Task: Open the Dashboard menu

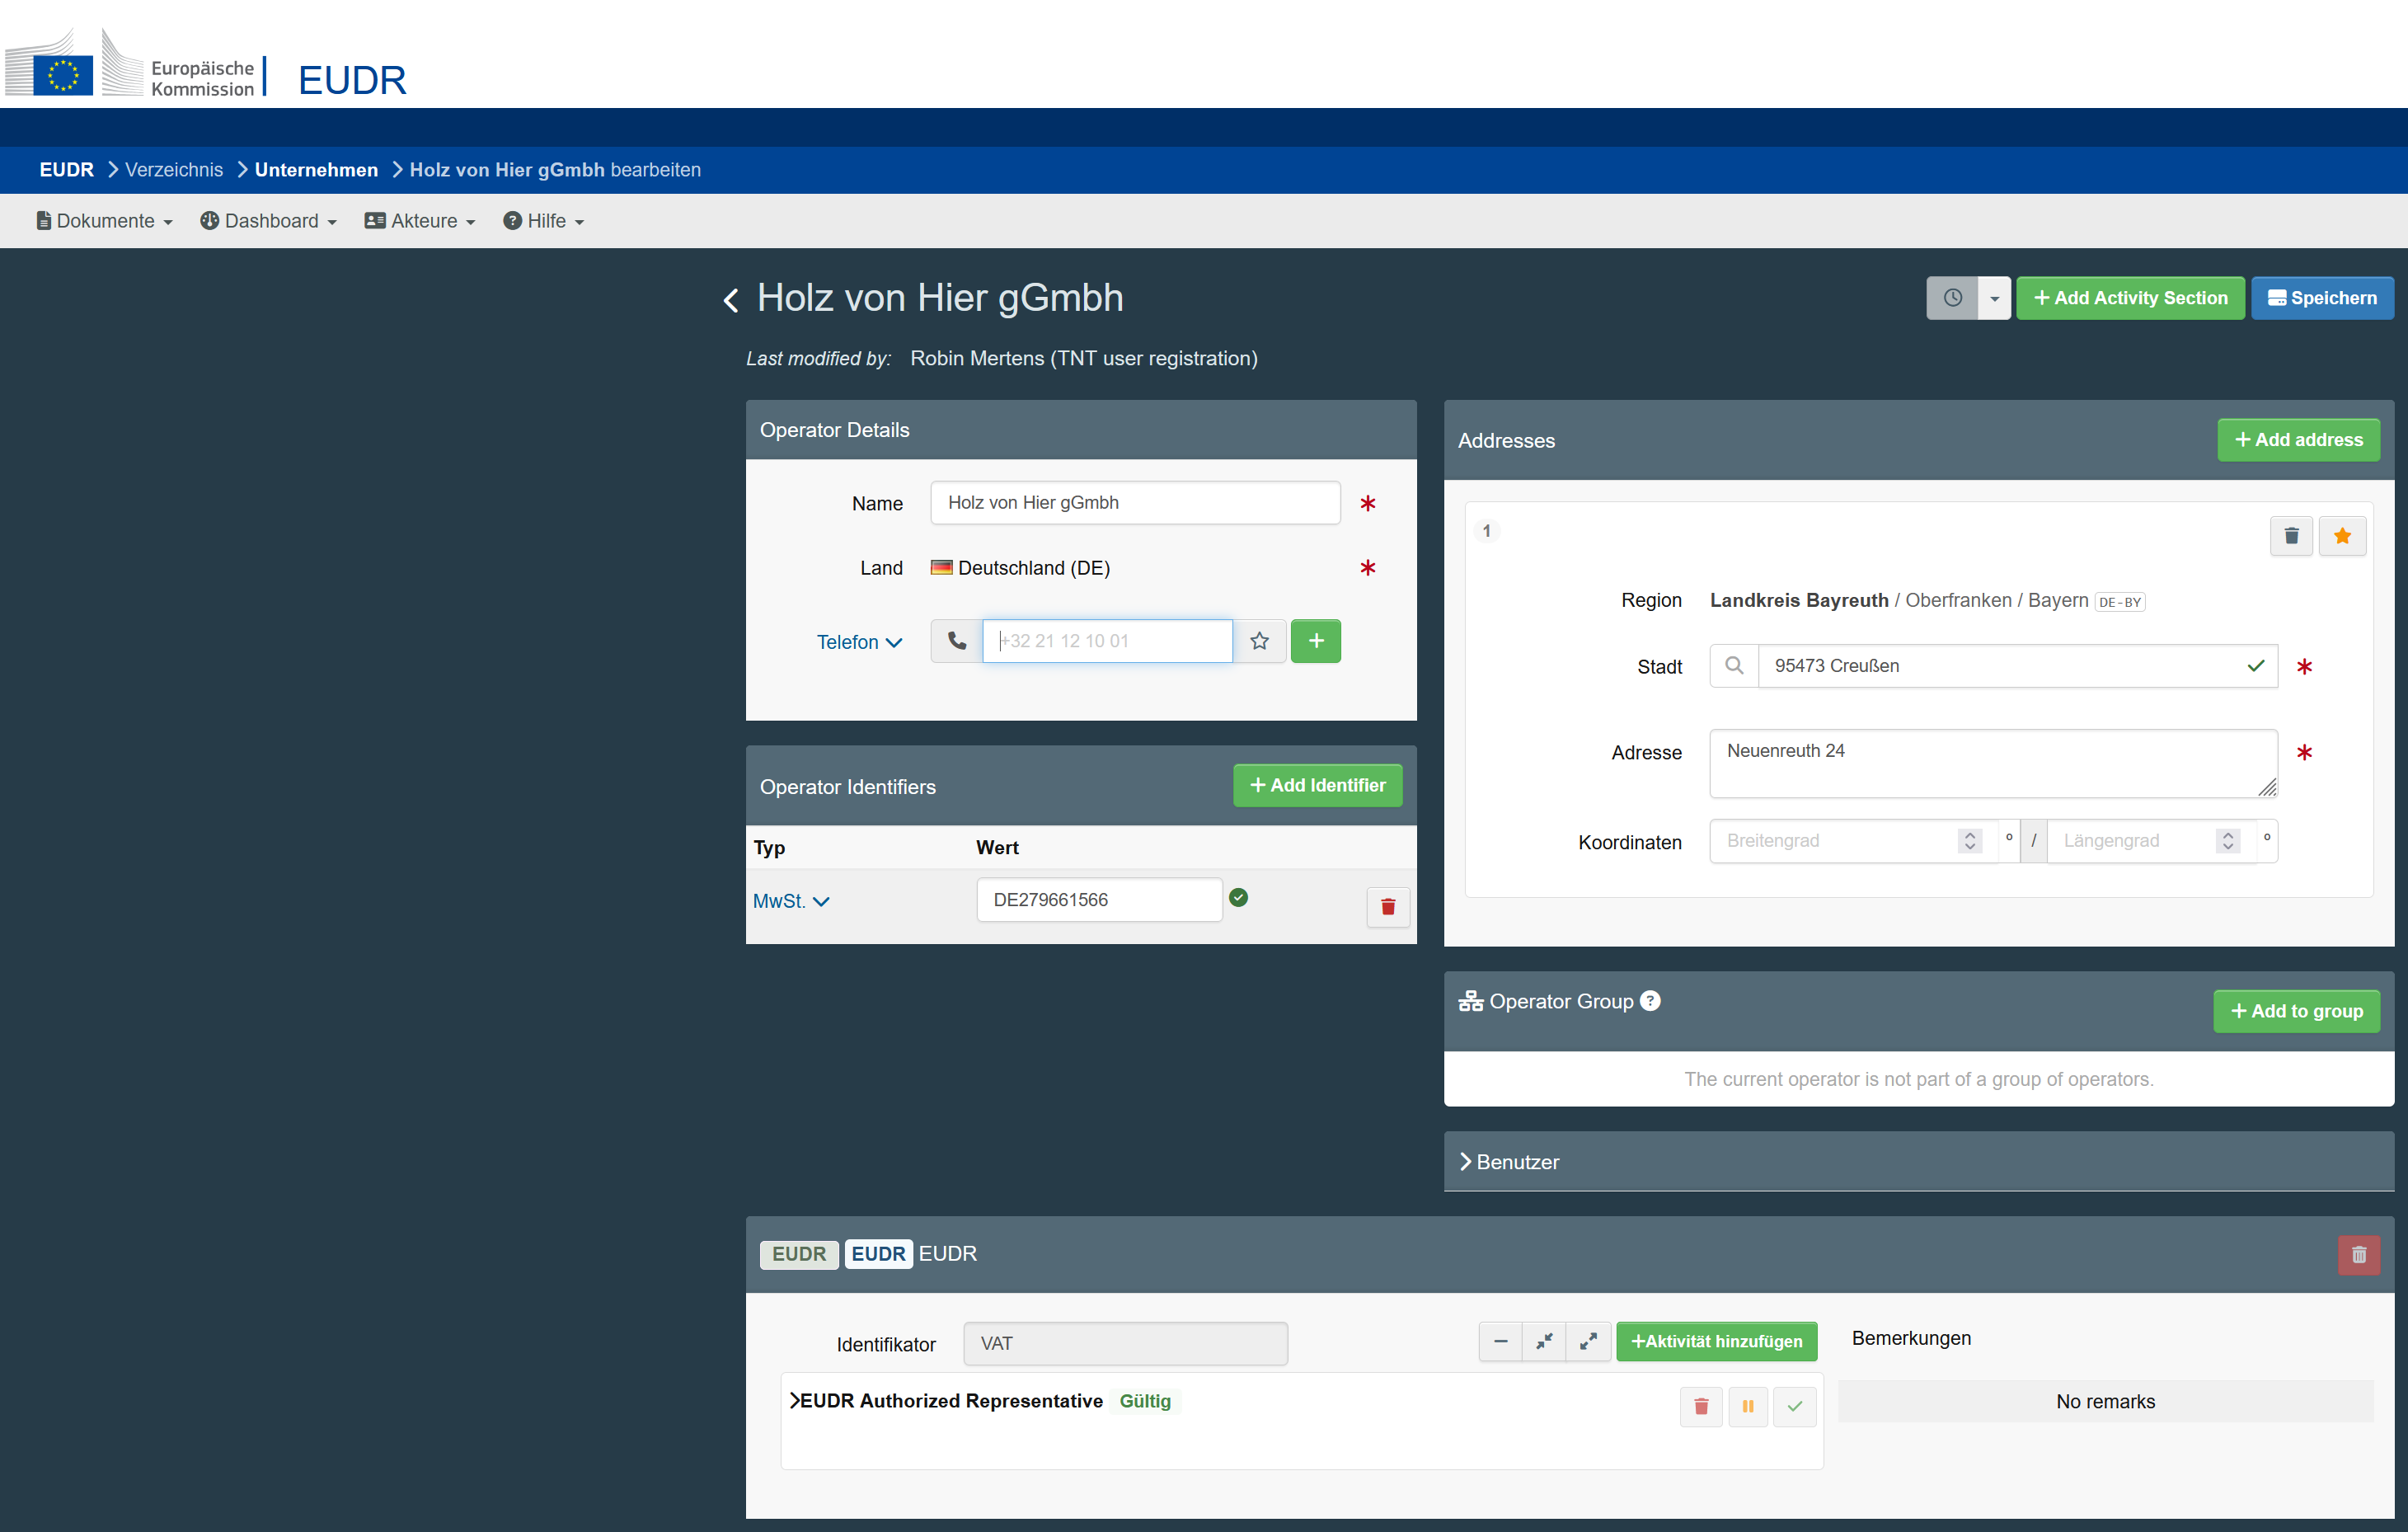Action: pyautogui.click(x=269, y=221)
